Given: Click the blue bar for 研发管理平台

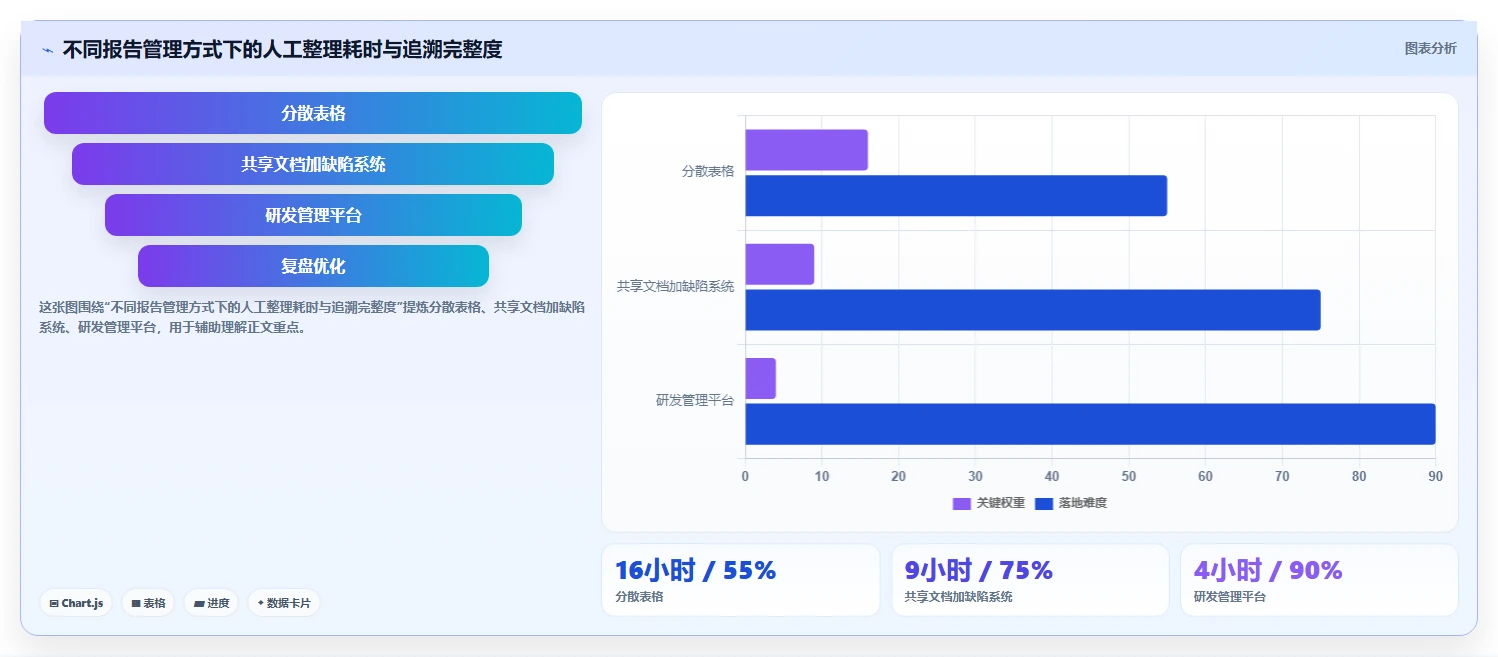Looking at the screenshot, I should coord(1090,424).
